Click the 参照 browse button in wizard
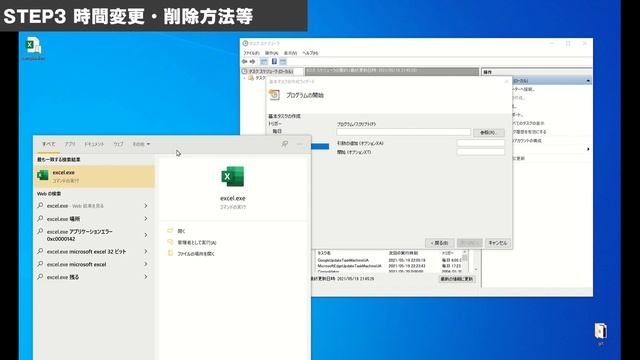 coord(489,133)
